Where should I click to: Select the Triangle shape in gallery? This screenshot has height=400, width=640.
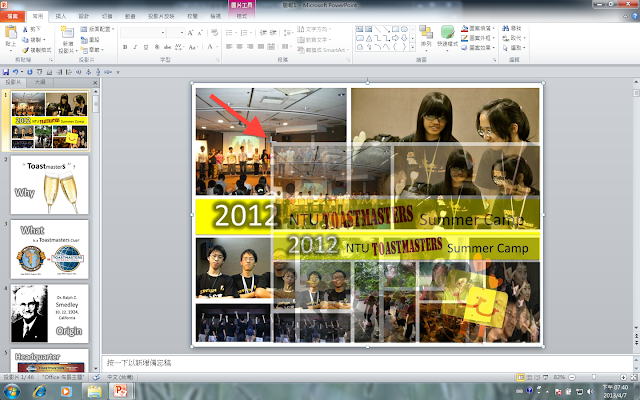pos(369,38)
